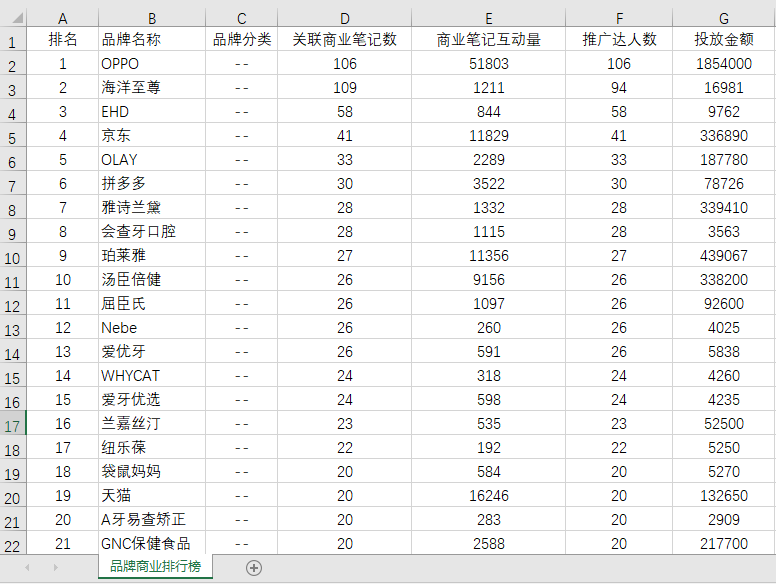Select row 1 header
Viewport: 776px width, 584px height.
[x=13, y=40]
